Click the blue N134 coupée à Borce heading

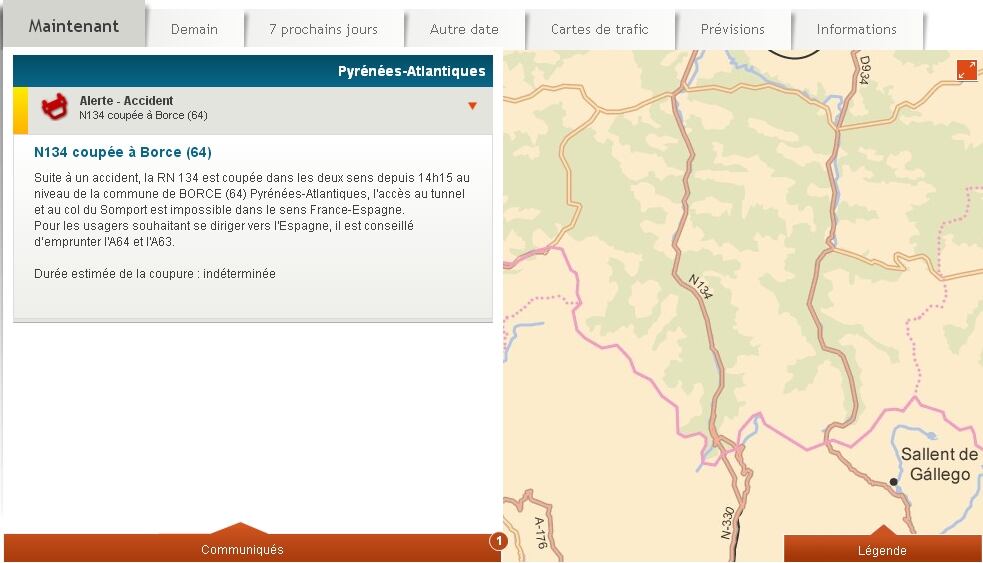(x=123, y=152)
